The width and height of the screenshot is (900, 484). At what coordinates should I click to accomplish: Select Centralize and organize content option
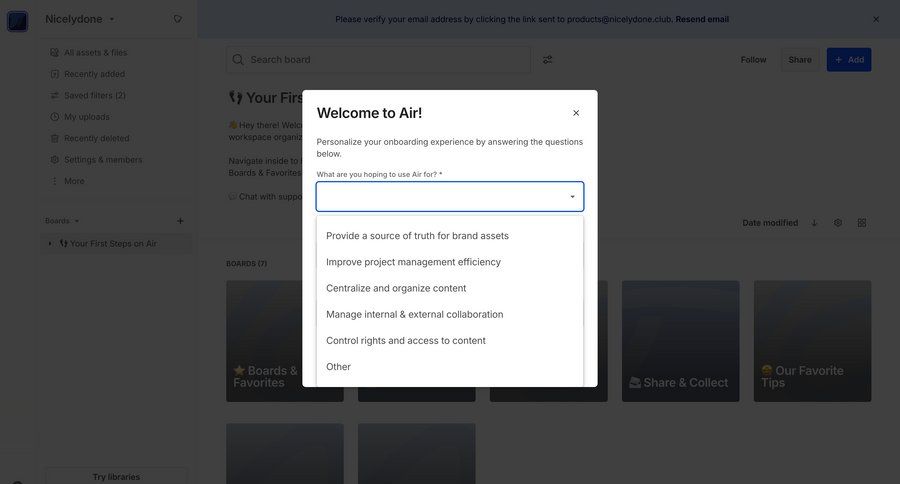click(396, 288)
